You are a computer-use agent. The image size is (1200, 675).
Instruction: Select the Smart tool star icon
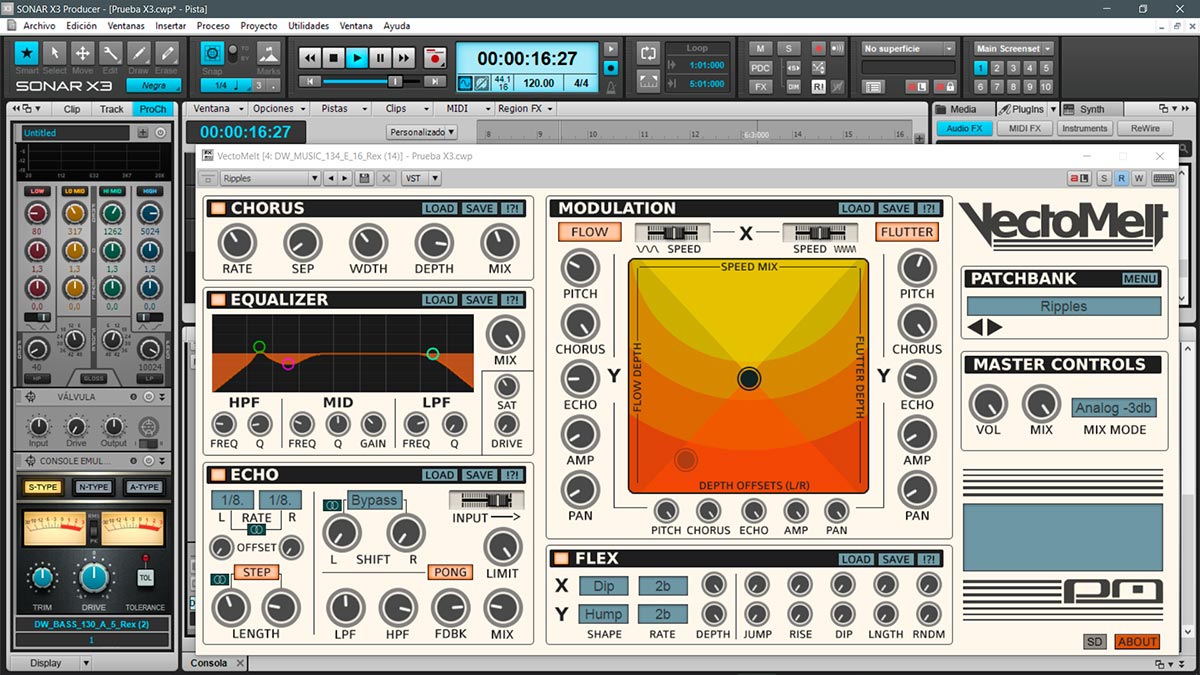pos(27,53)
